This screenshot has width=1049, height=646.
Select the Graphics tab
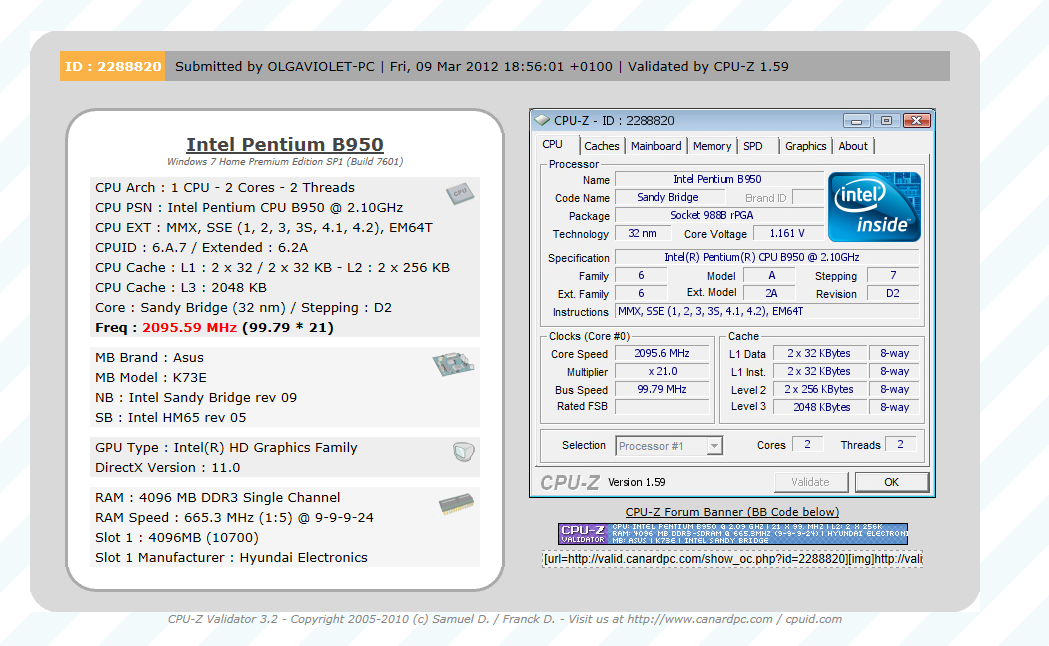805,146
